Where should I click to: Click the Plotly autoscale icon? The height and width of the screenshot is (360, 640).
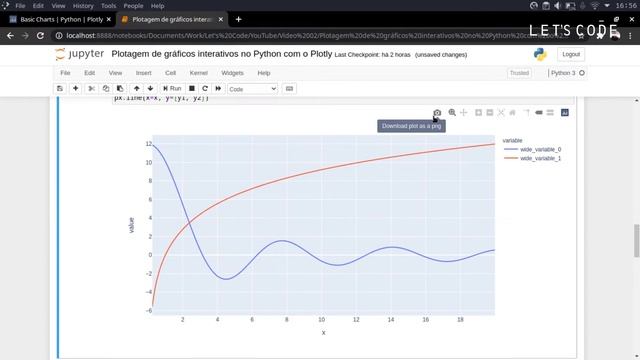501,113
